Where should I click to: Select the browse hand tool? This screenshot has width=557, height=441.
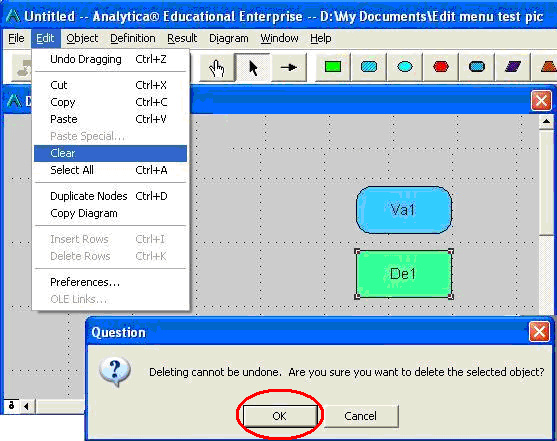[217, 68]
